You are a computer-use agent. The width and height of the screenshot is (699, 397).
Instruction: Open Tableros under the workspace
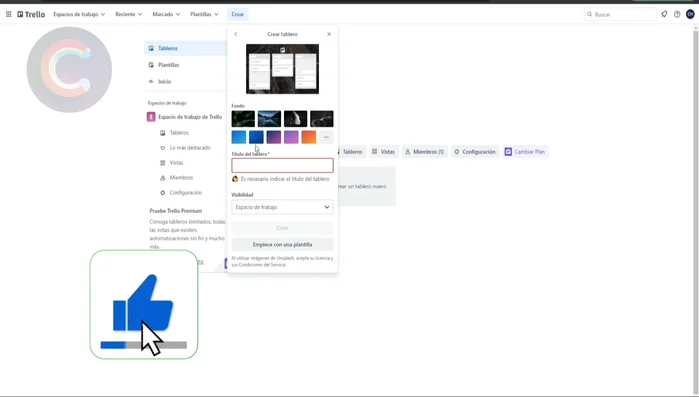click(179, 133)
